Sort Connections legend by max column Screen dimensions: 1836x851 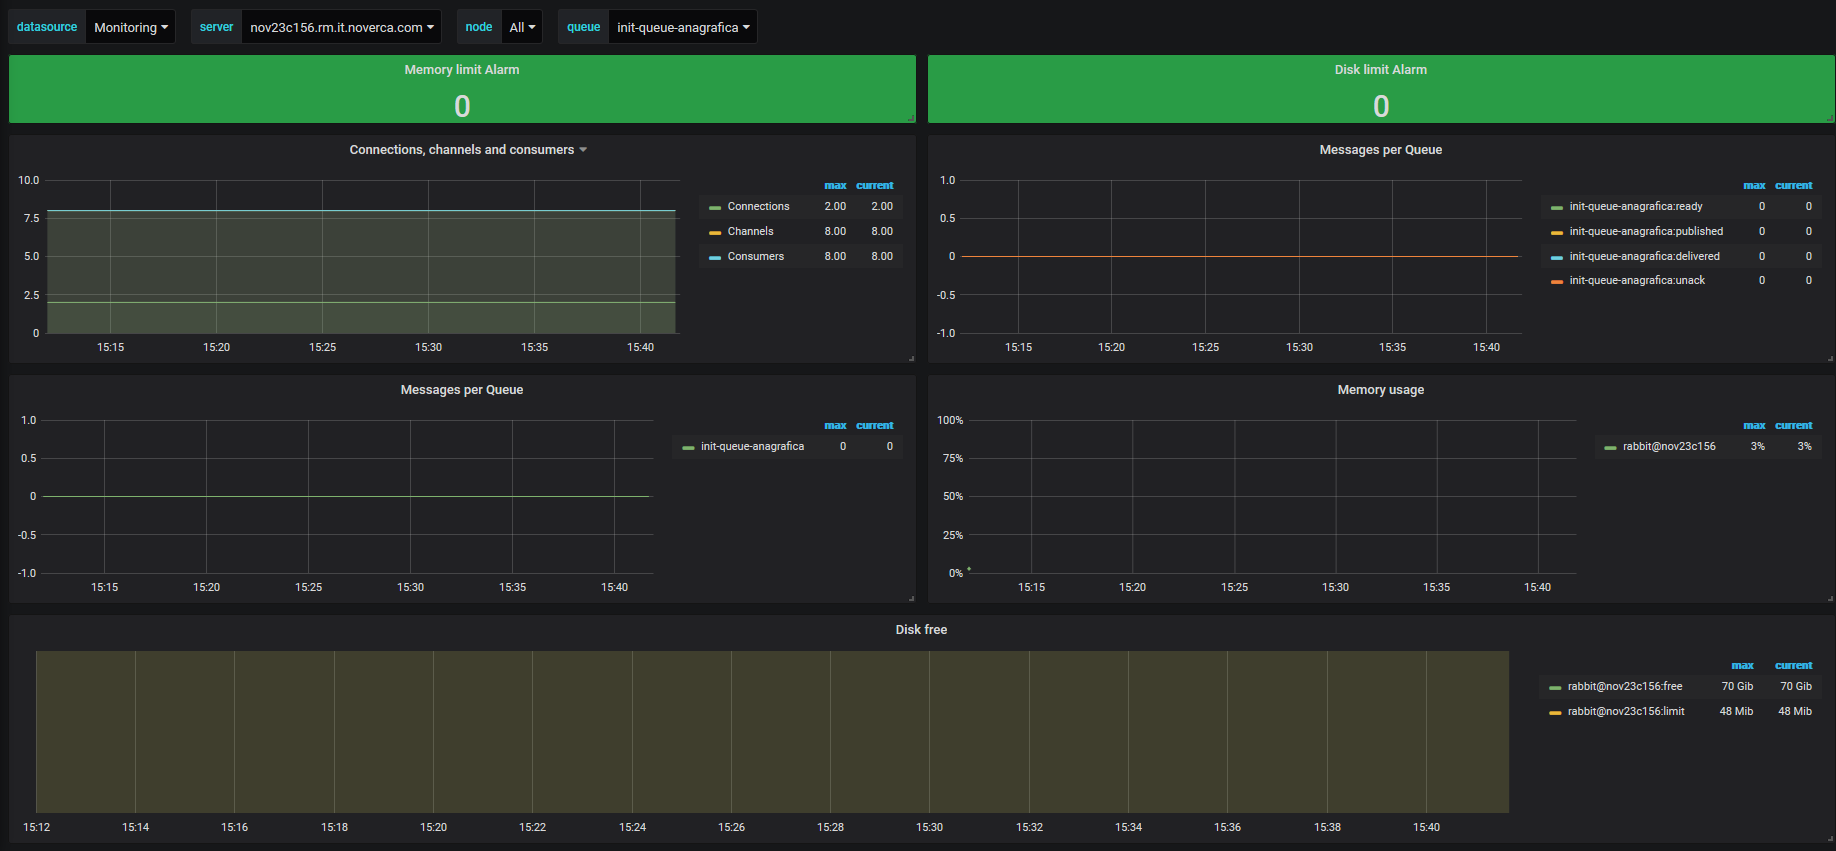[835, 186]
